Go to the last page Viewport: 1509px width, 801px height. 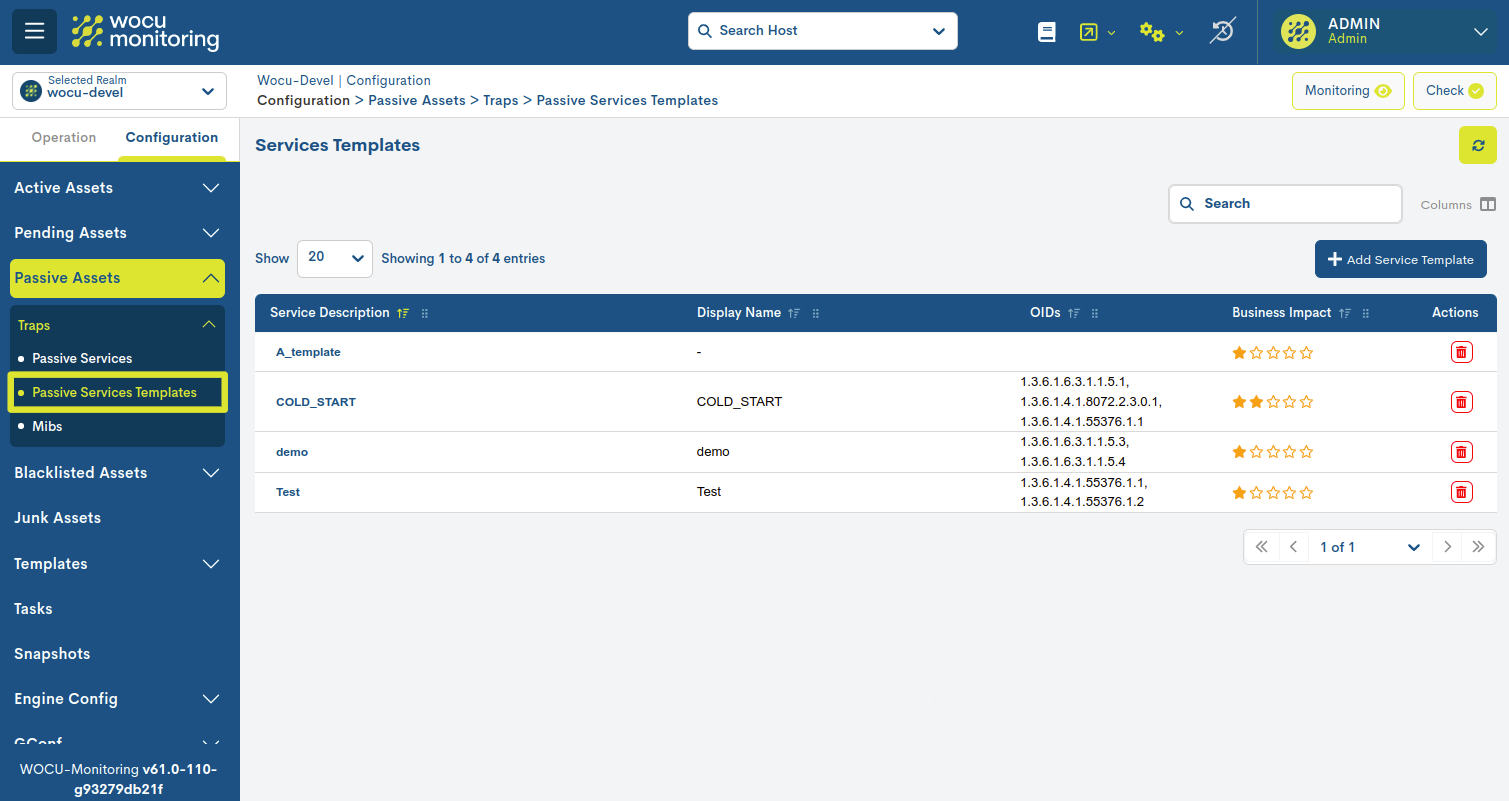click(x=1479, y=547)
